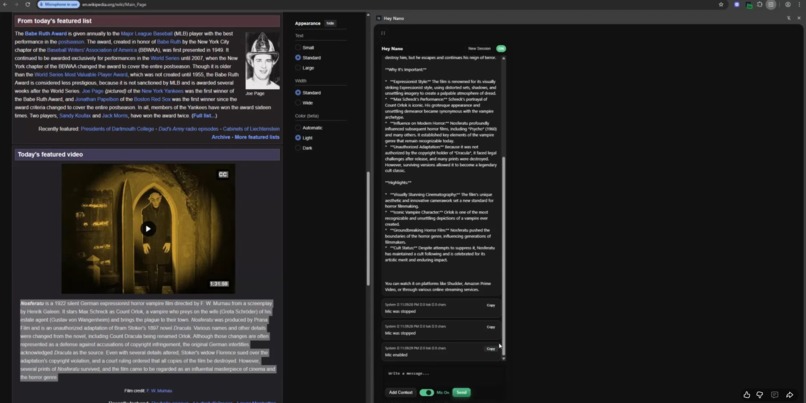This screenshot has height=403, width=806.
Task: Select the Dark color option
Action: click(x=298, y=148)
